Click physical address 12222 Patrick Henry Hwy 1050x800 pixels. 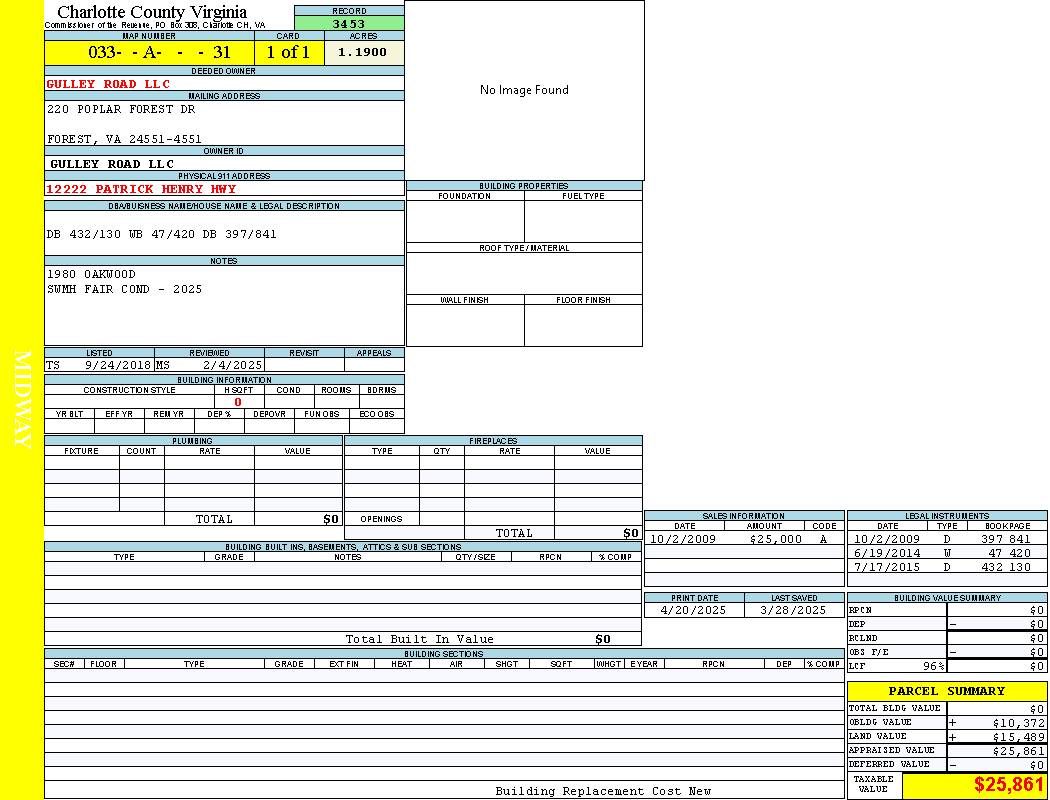(x=141, y=189)
